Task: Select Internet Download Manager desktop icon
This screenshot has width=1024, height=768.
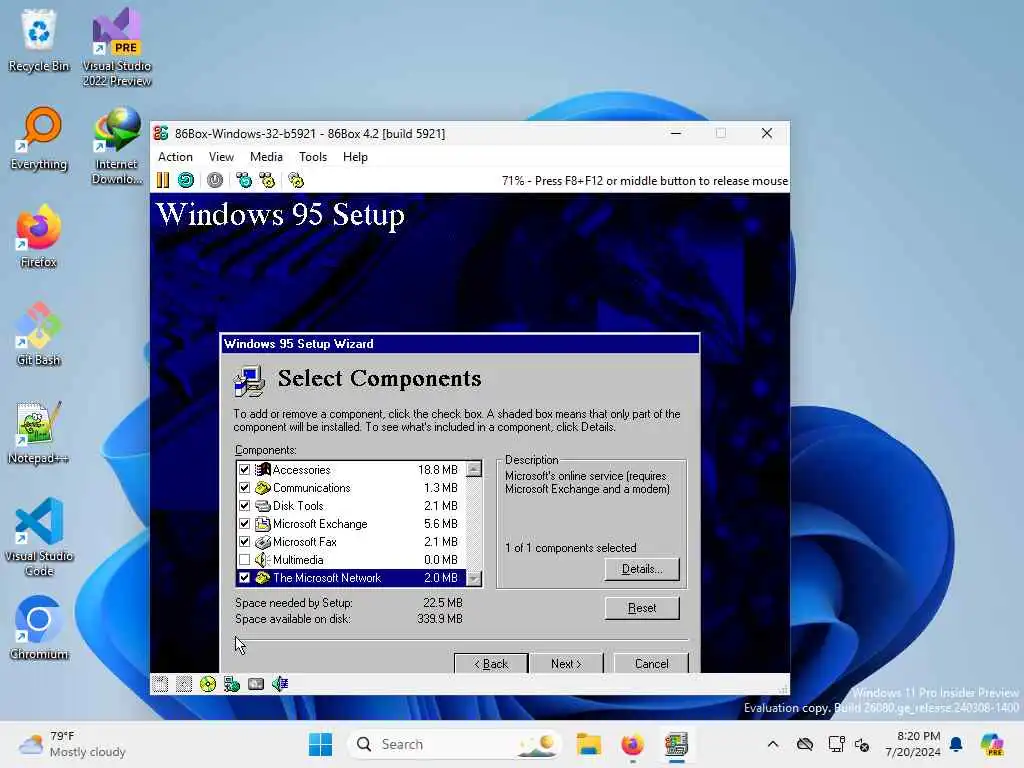Action: (117, 146)
